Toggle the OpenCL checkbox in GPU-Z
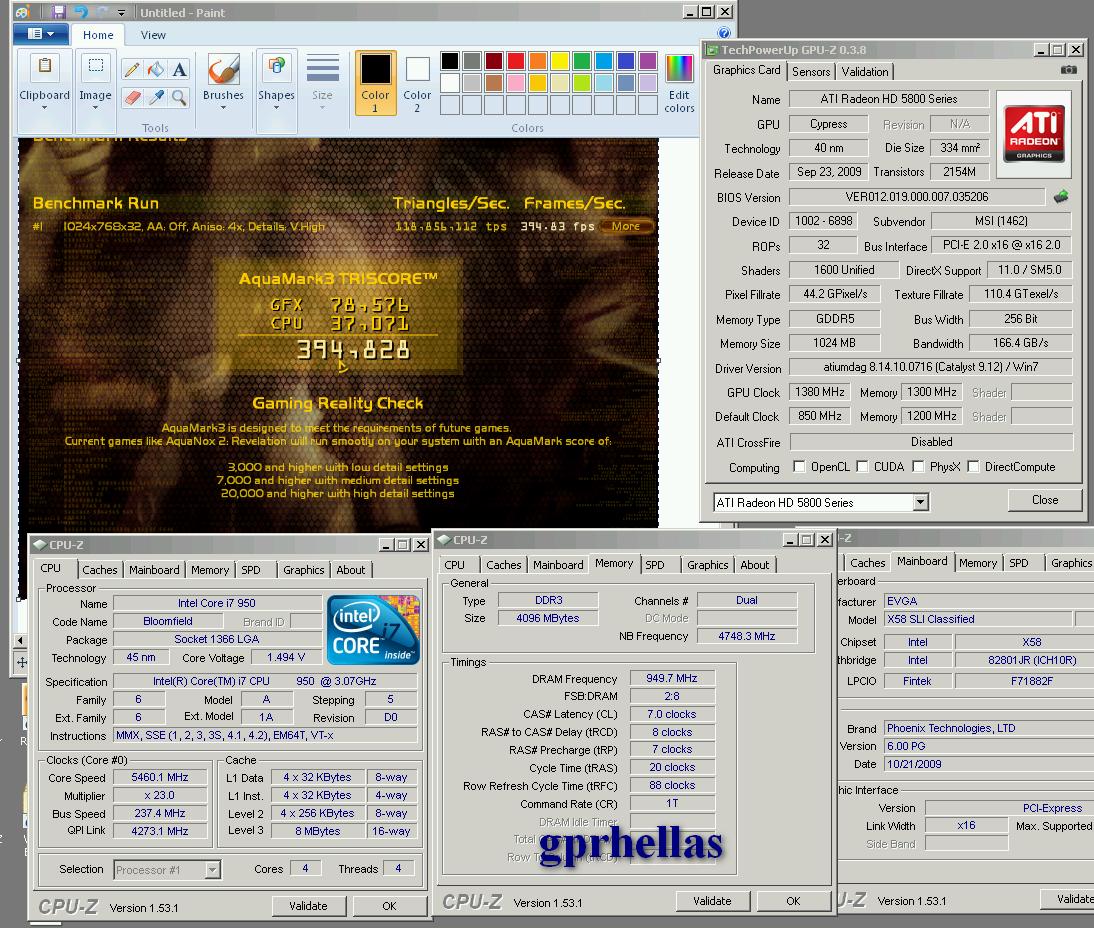 coord(800,466)
